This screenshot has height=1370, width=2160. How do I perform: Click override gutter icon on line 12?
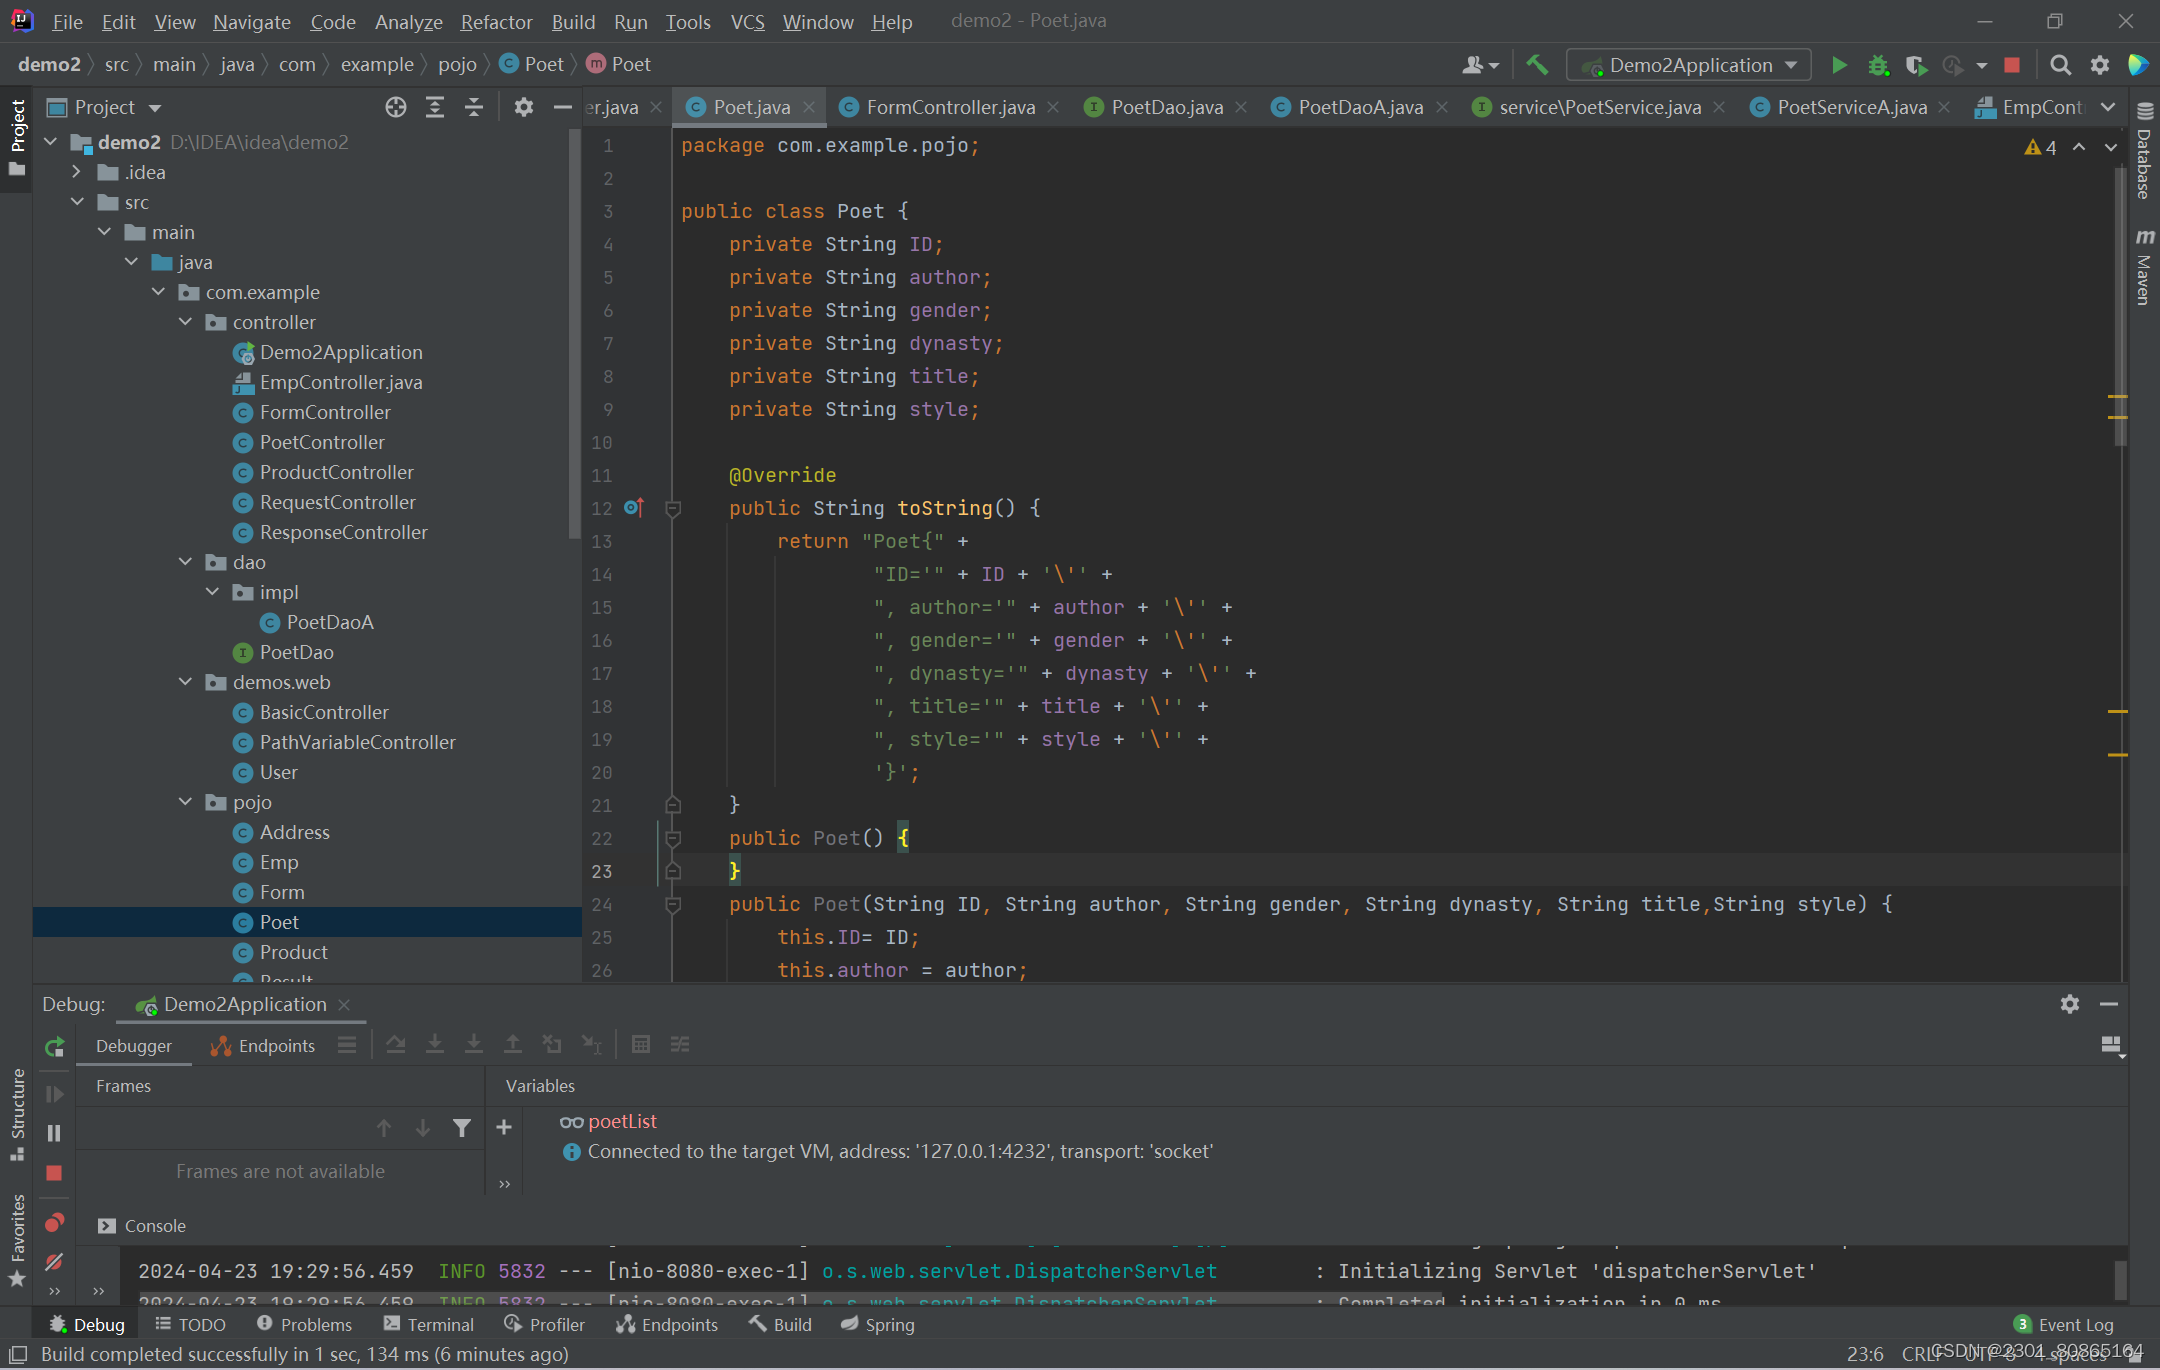[633, 508]
